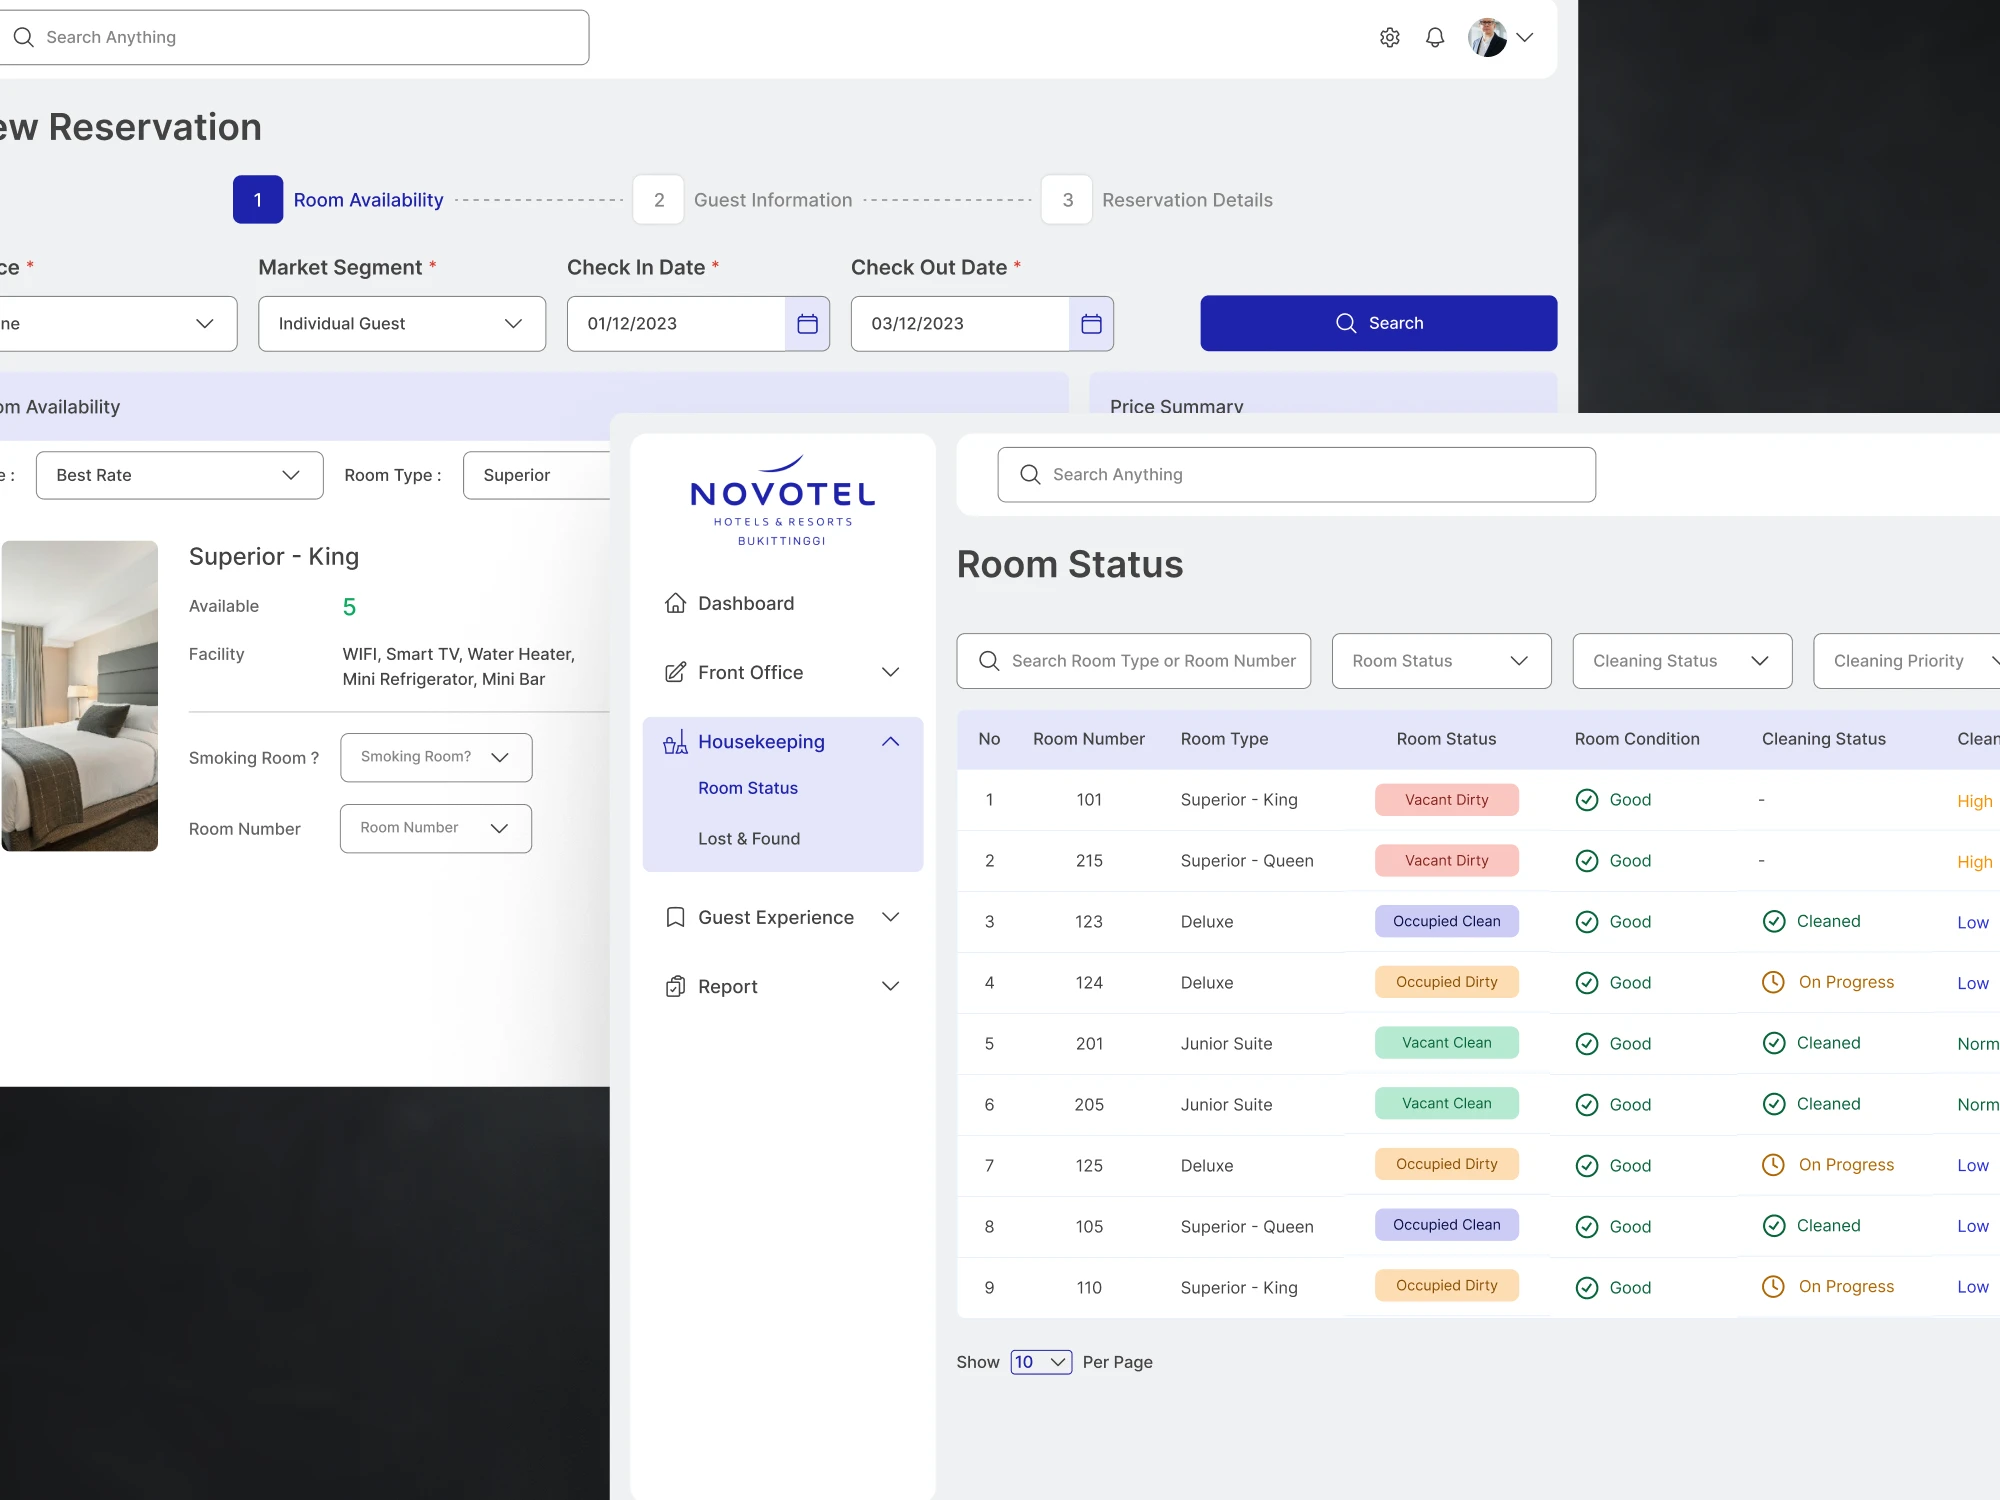Click the Front Office edit icon
2000x1500 pixels.
(x=675, y=672)
